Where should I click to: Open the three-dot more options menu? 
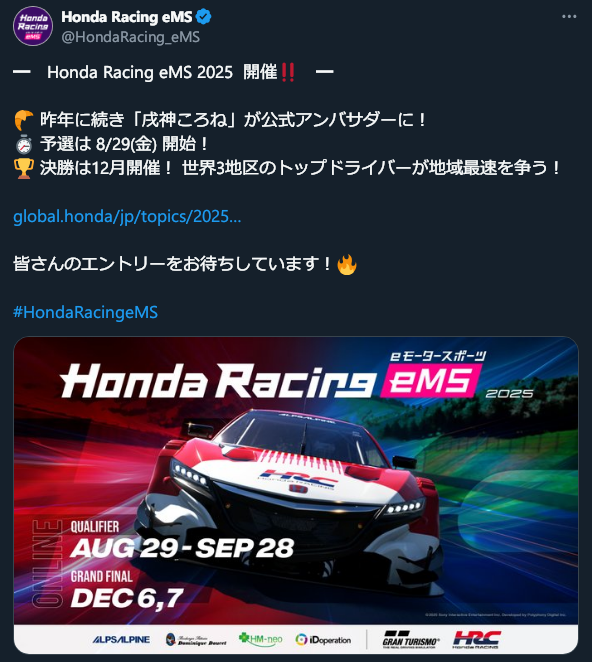(569, 16)
